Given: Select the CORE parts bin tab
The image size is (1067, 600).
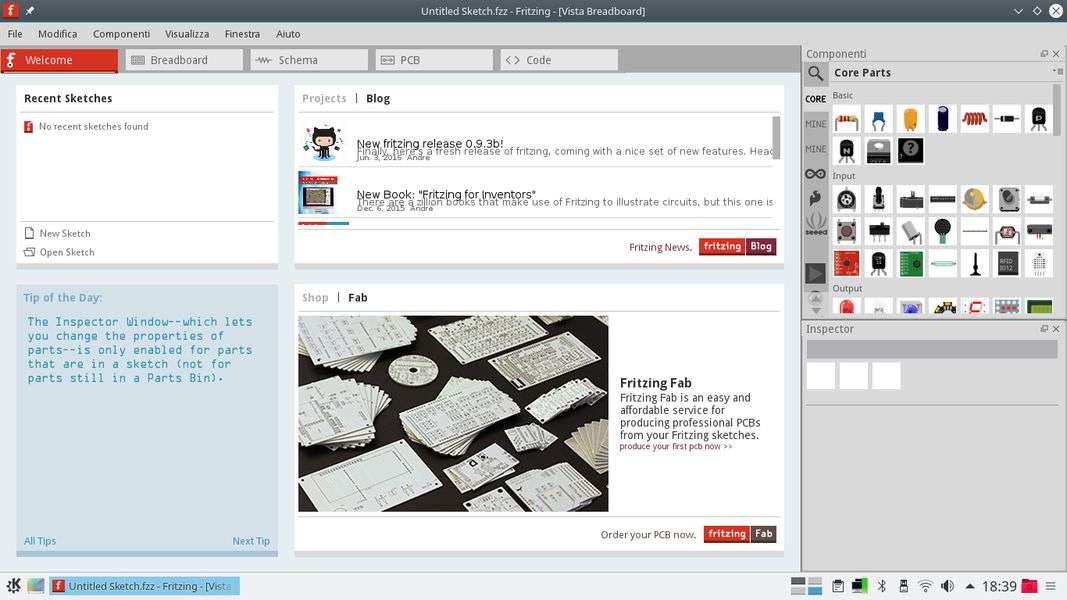Looking at the screenshot, I should 816,99.
